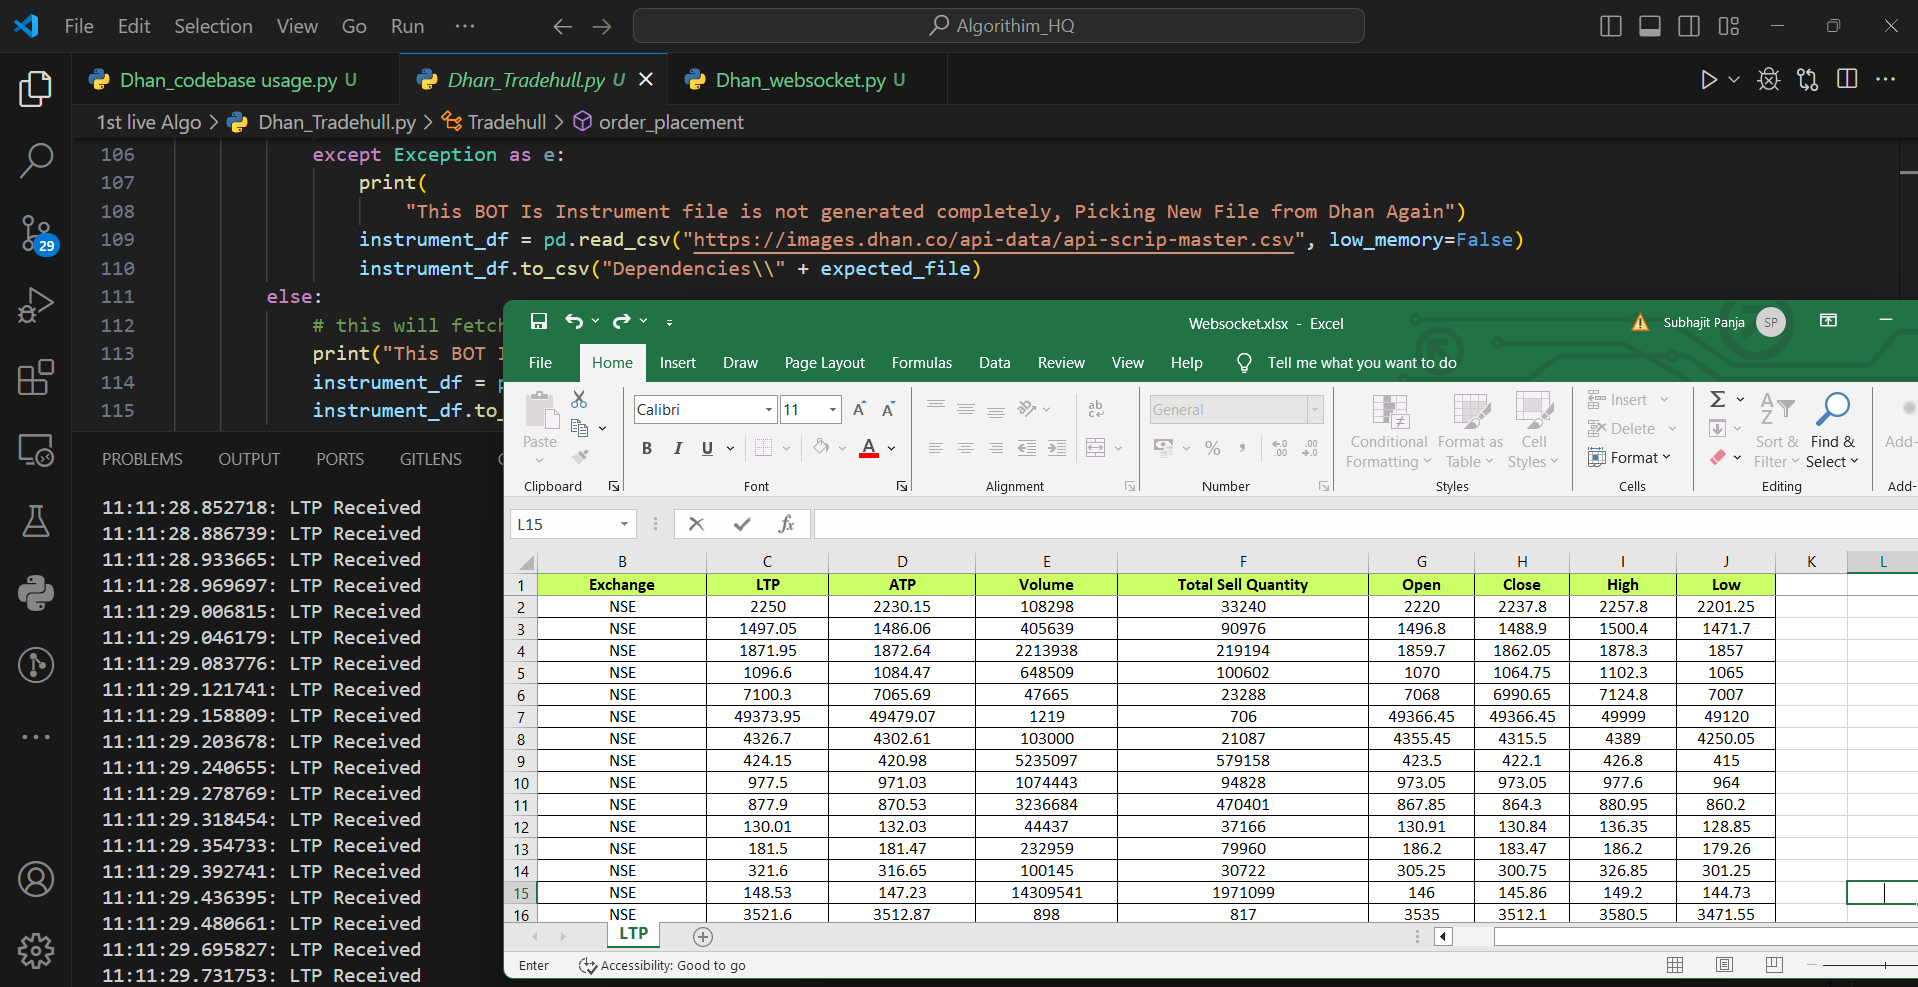This screenshot has height=987, width=1918.
Task: Click red Font Color swatch button
Action: tap(869, 448)
